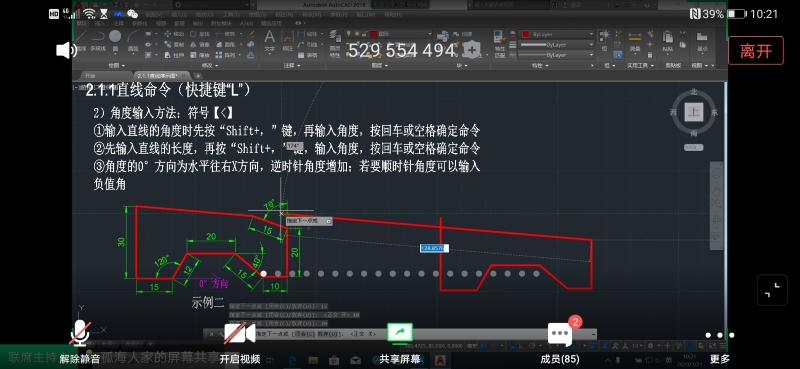Toggle screen sharing with 共享屏幕
This screenshot has height=369, width=800.
[x=400, y=343]
